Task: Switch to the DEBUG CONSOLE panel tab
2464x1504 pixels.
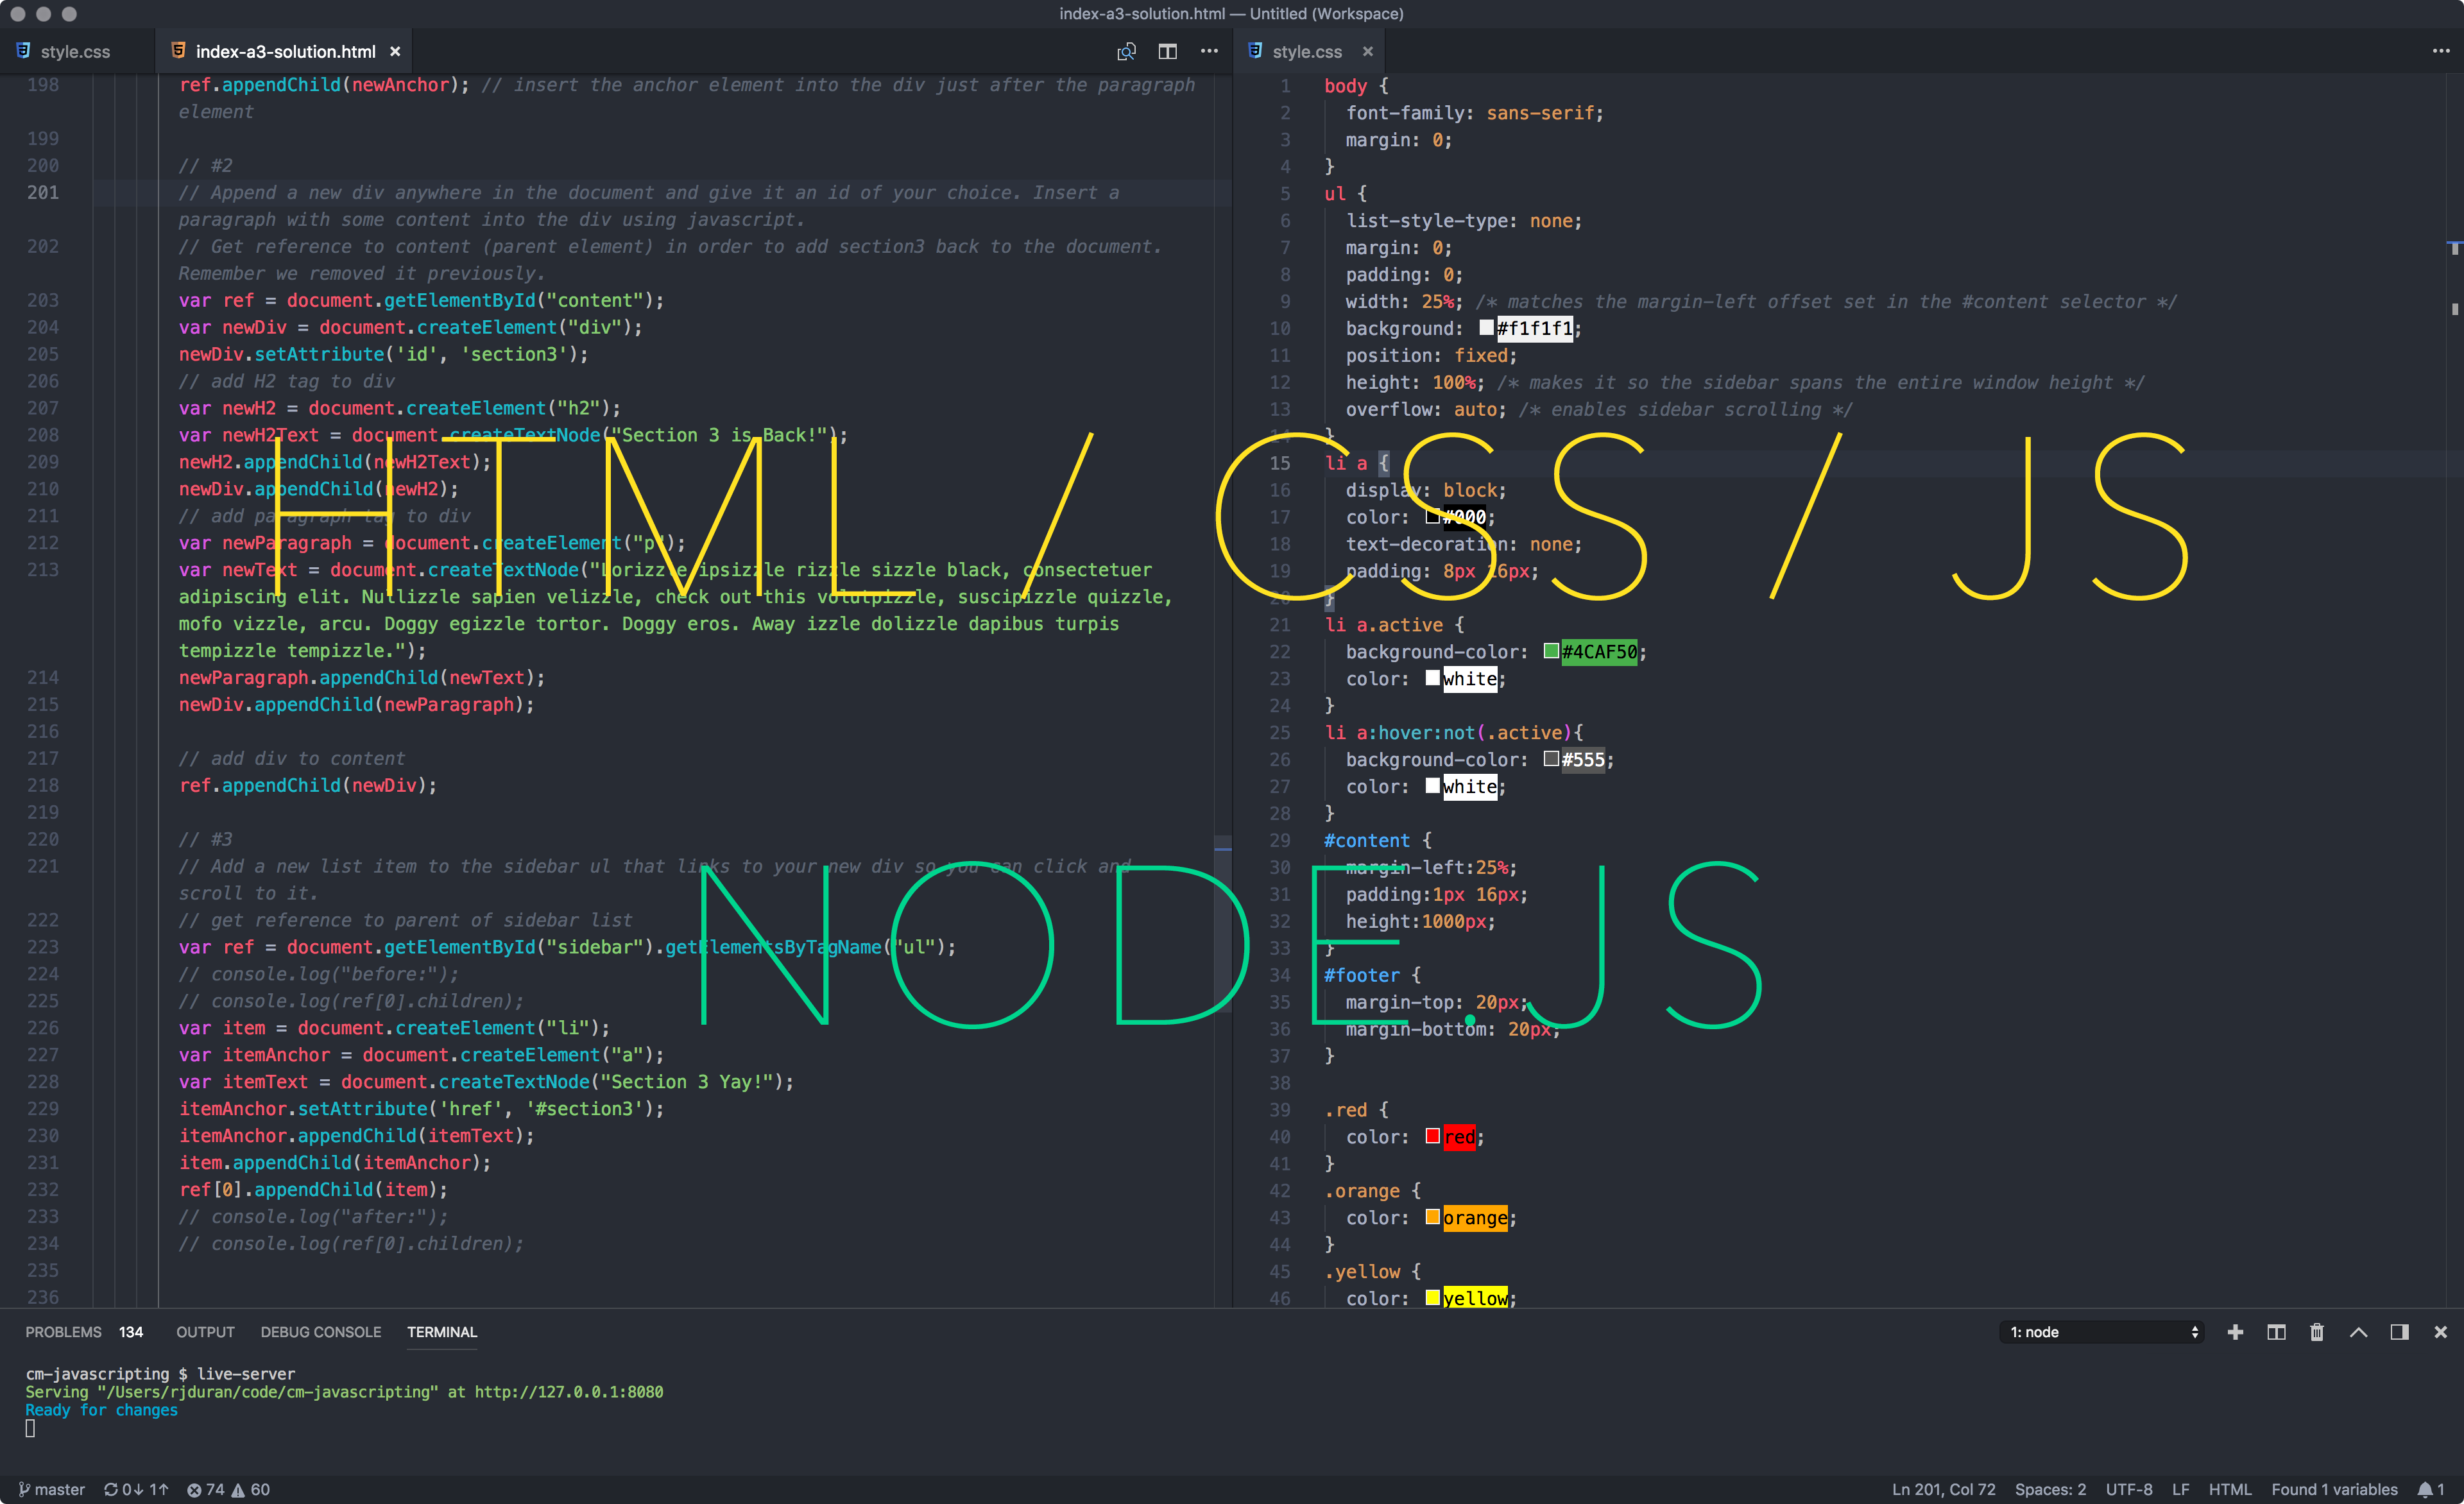Action: click(320, 1332)
